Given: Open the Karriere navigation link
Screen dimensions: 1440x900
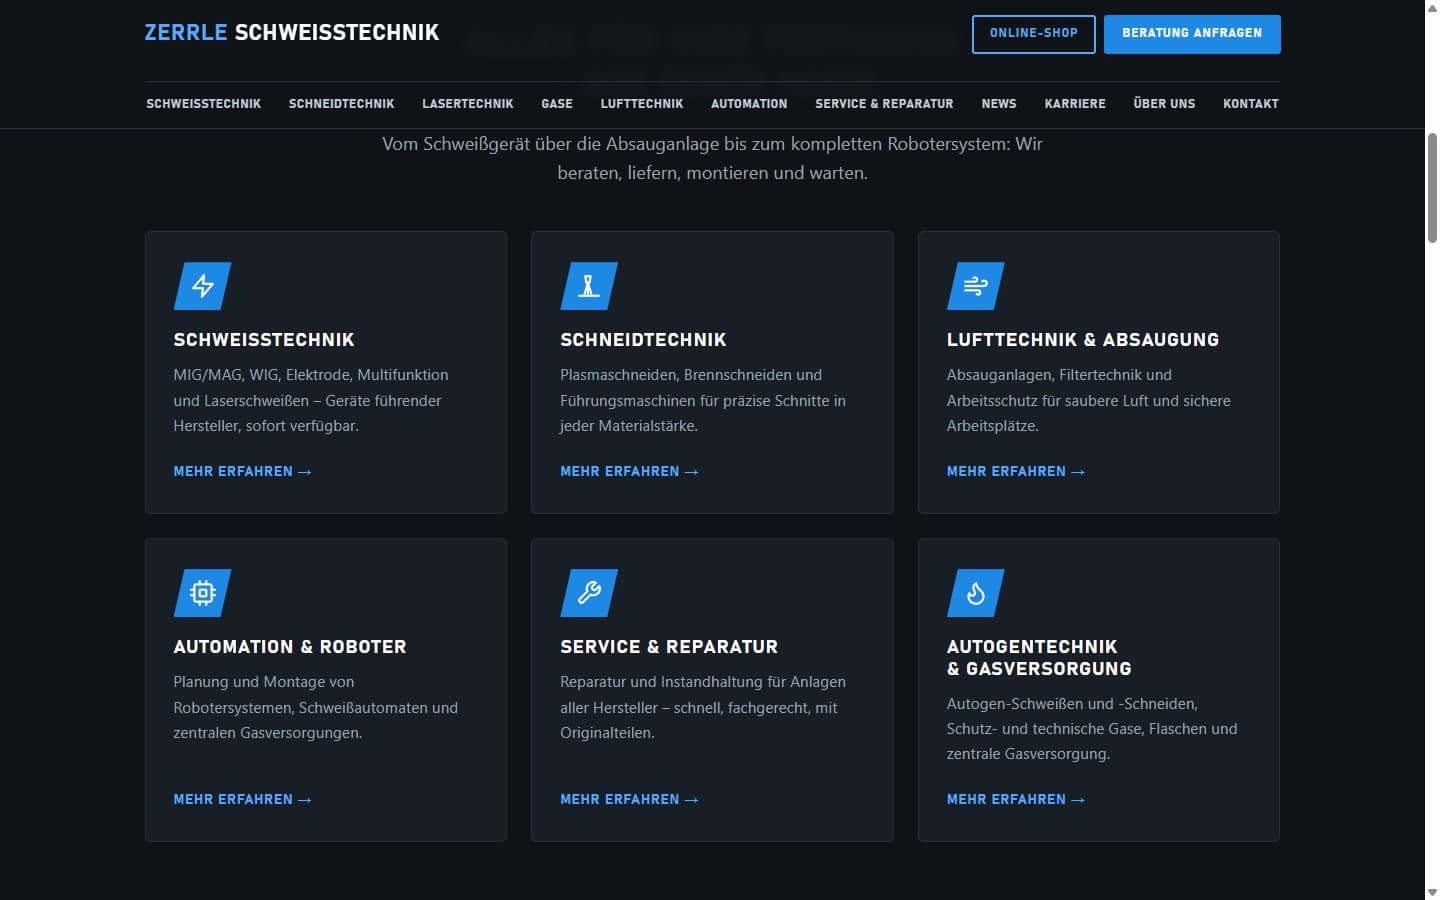Looking at the screenshot, I should point(1075,104).
